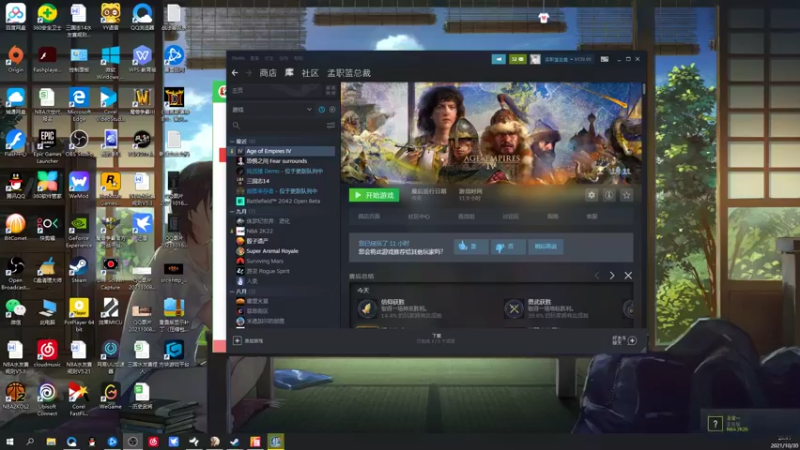Viewport: 800px width, 450px height.
Task: Open File Explorer from the taskbar
Action: click(x=51, y=441)
